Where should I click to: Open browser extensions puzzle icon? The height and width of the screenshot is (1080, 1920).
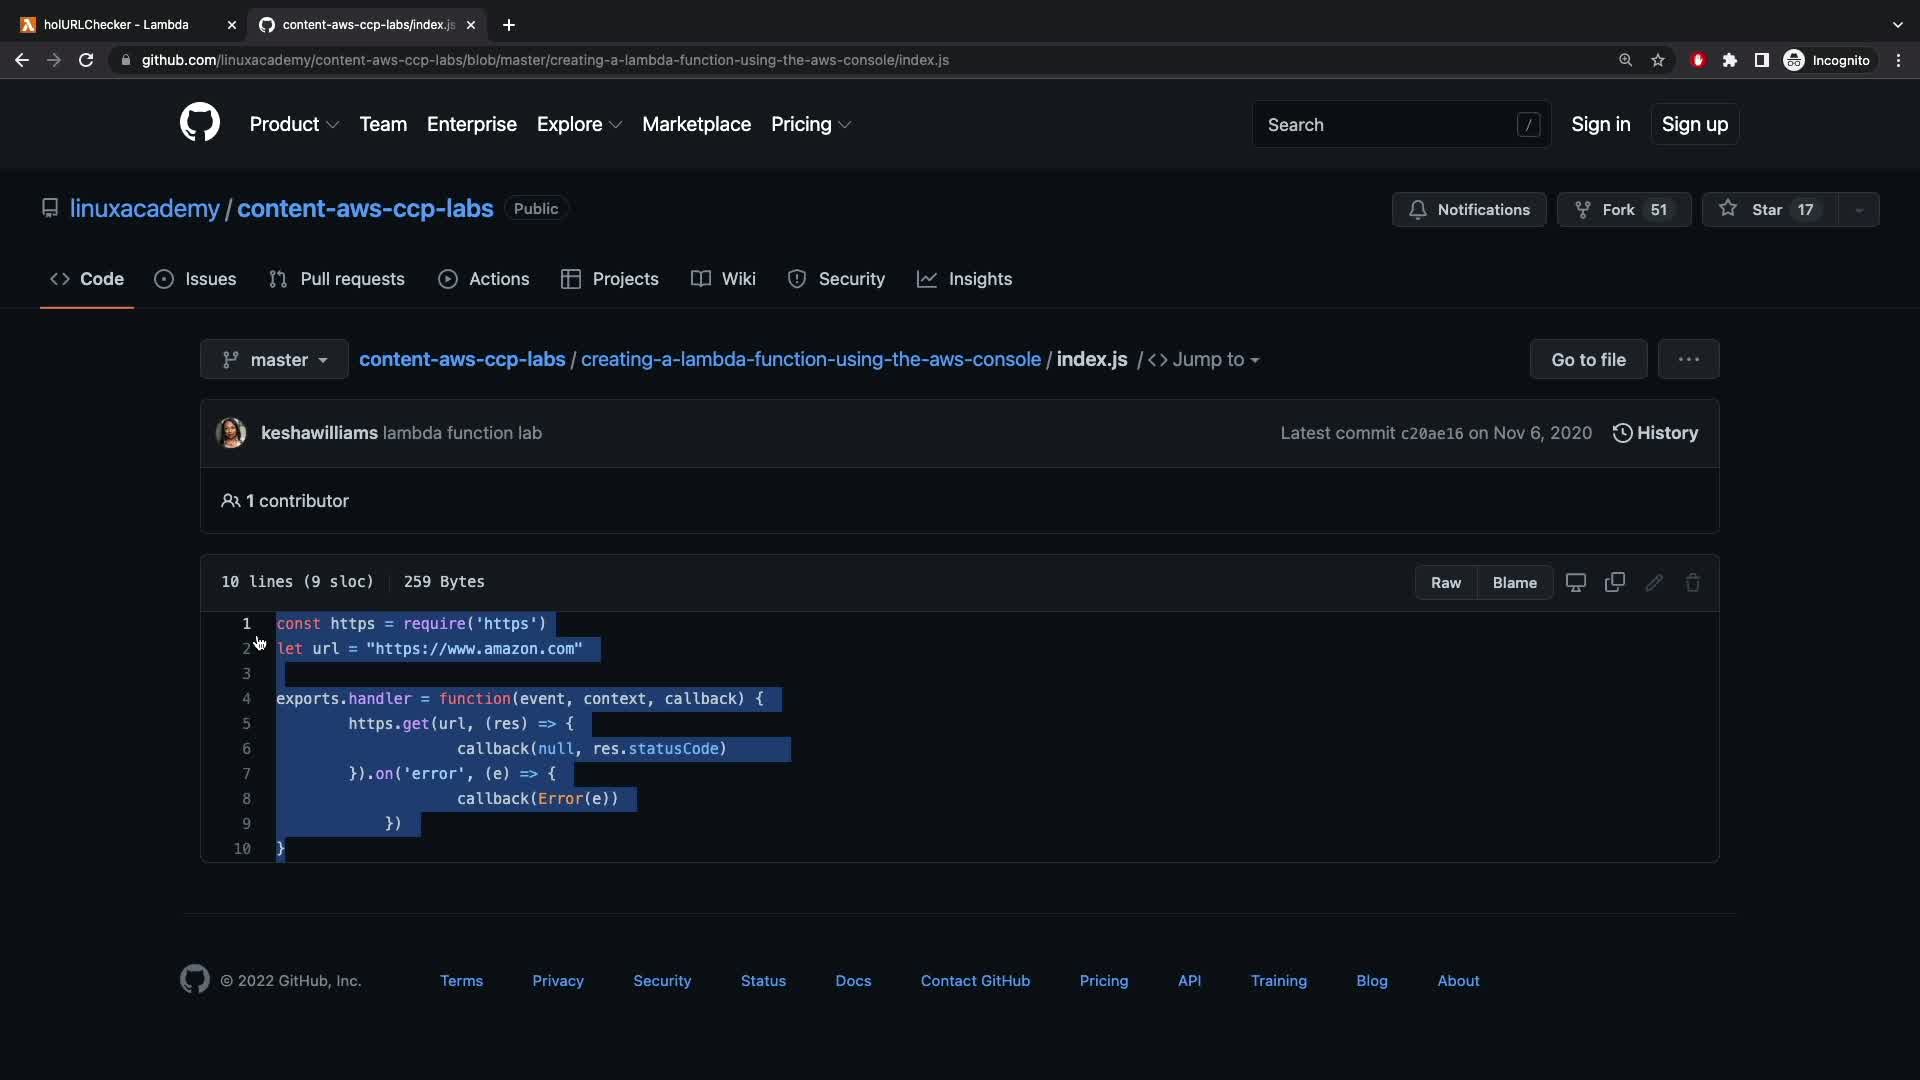coord(1729,60)
